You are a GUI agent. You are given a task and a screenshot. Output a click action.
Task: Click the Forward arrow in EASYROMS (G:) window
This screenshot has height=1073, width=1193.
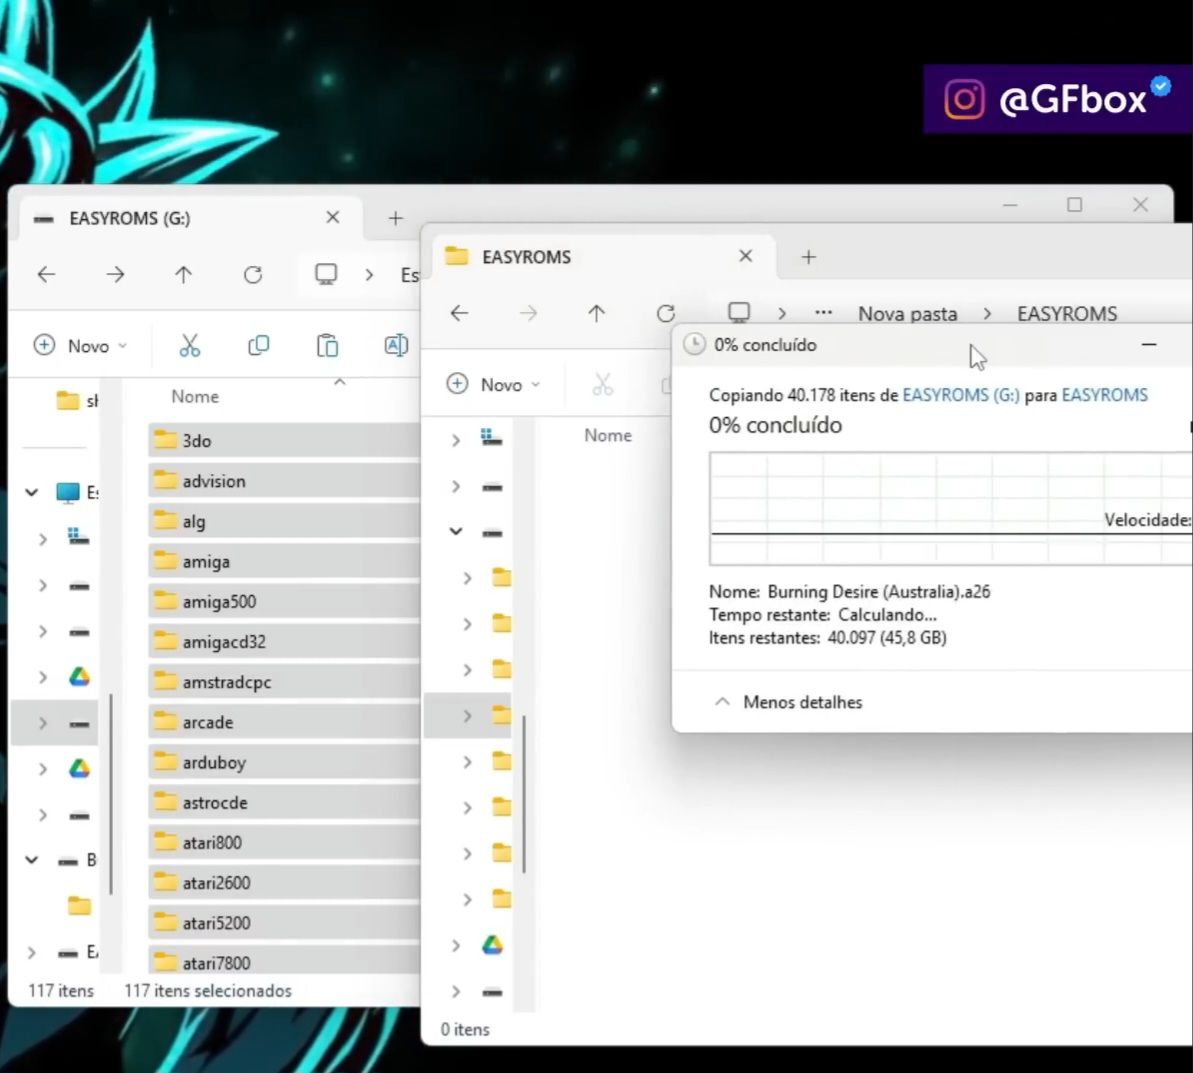[x=116, y=275]
